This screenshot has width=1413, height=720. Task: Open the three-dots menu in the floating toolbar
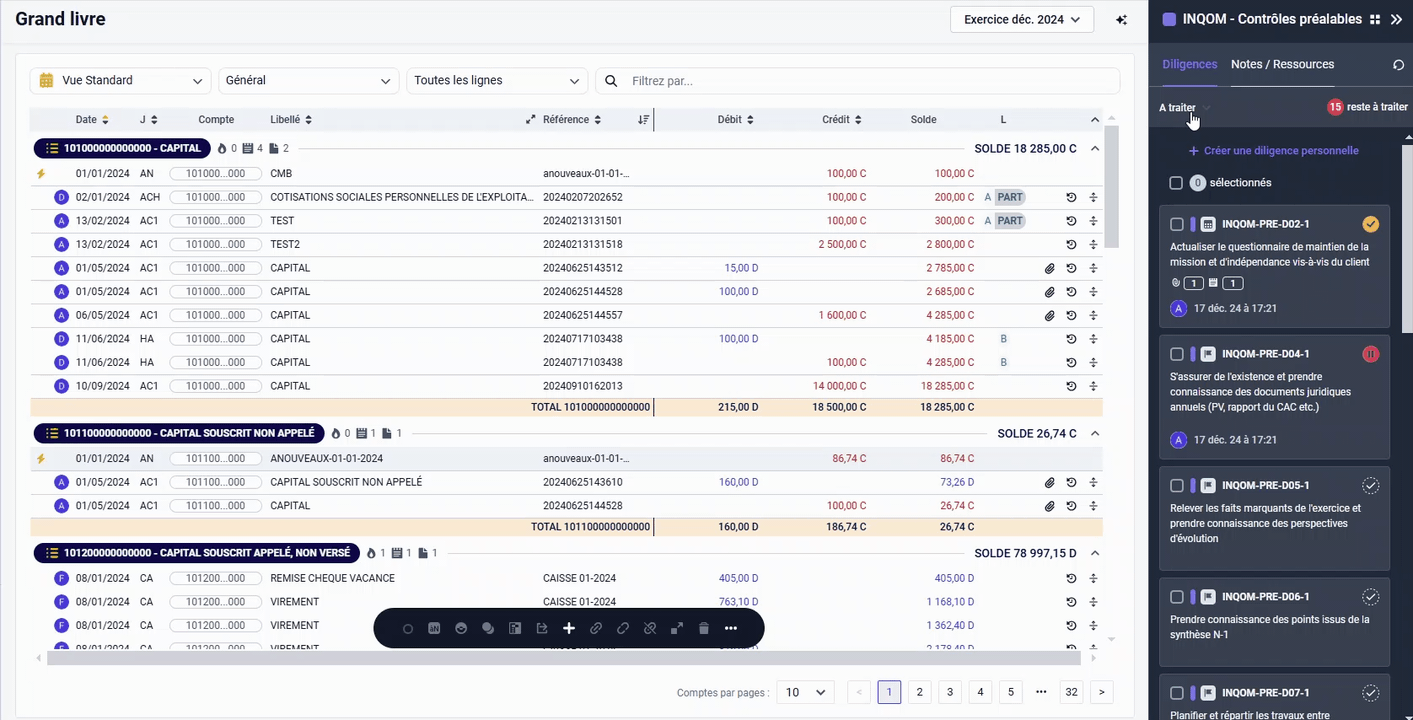click(731, 628)
